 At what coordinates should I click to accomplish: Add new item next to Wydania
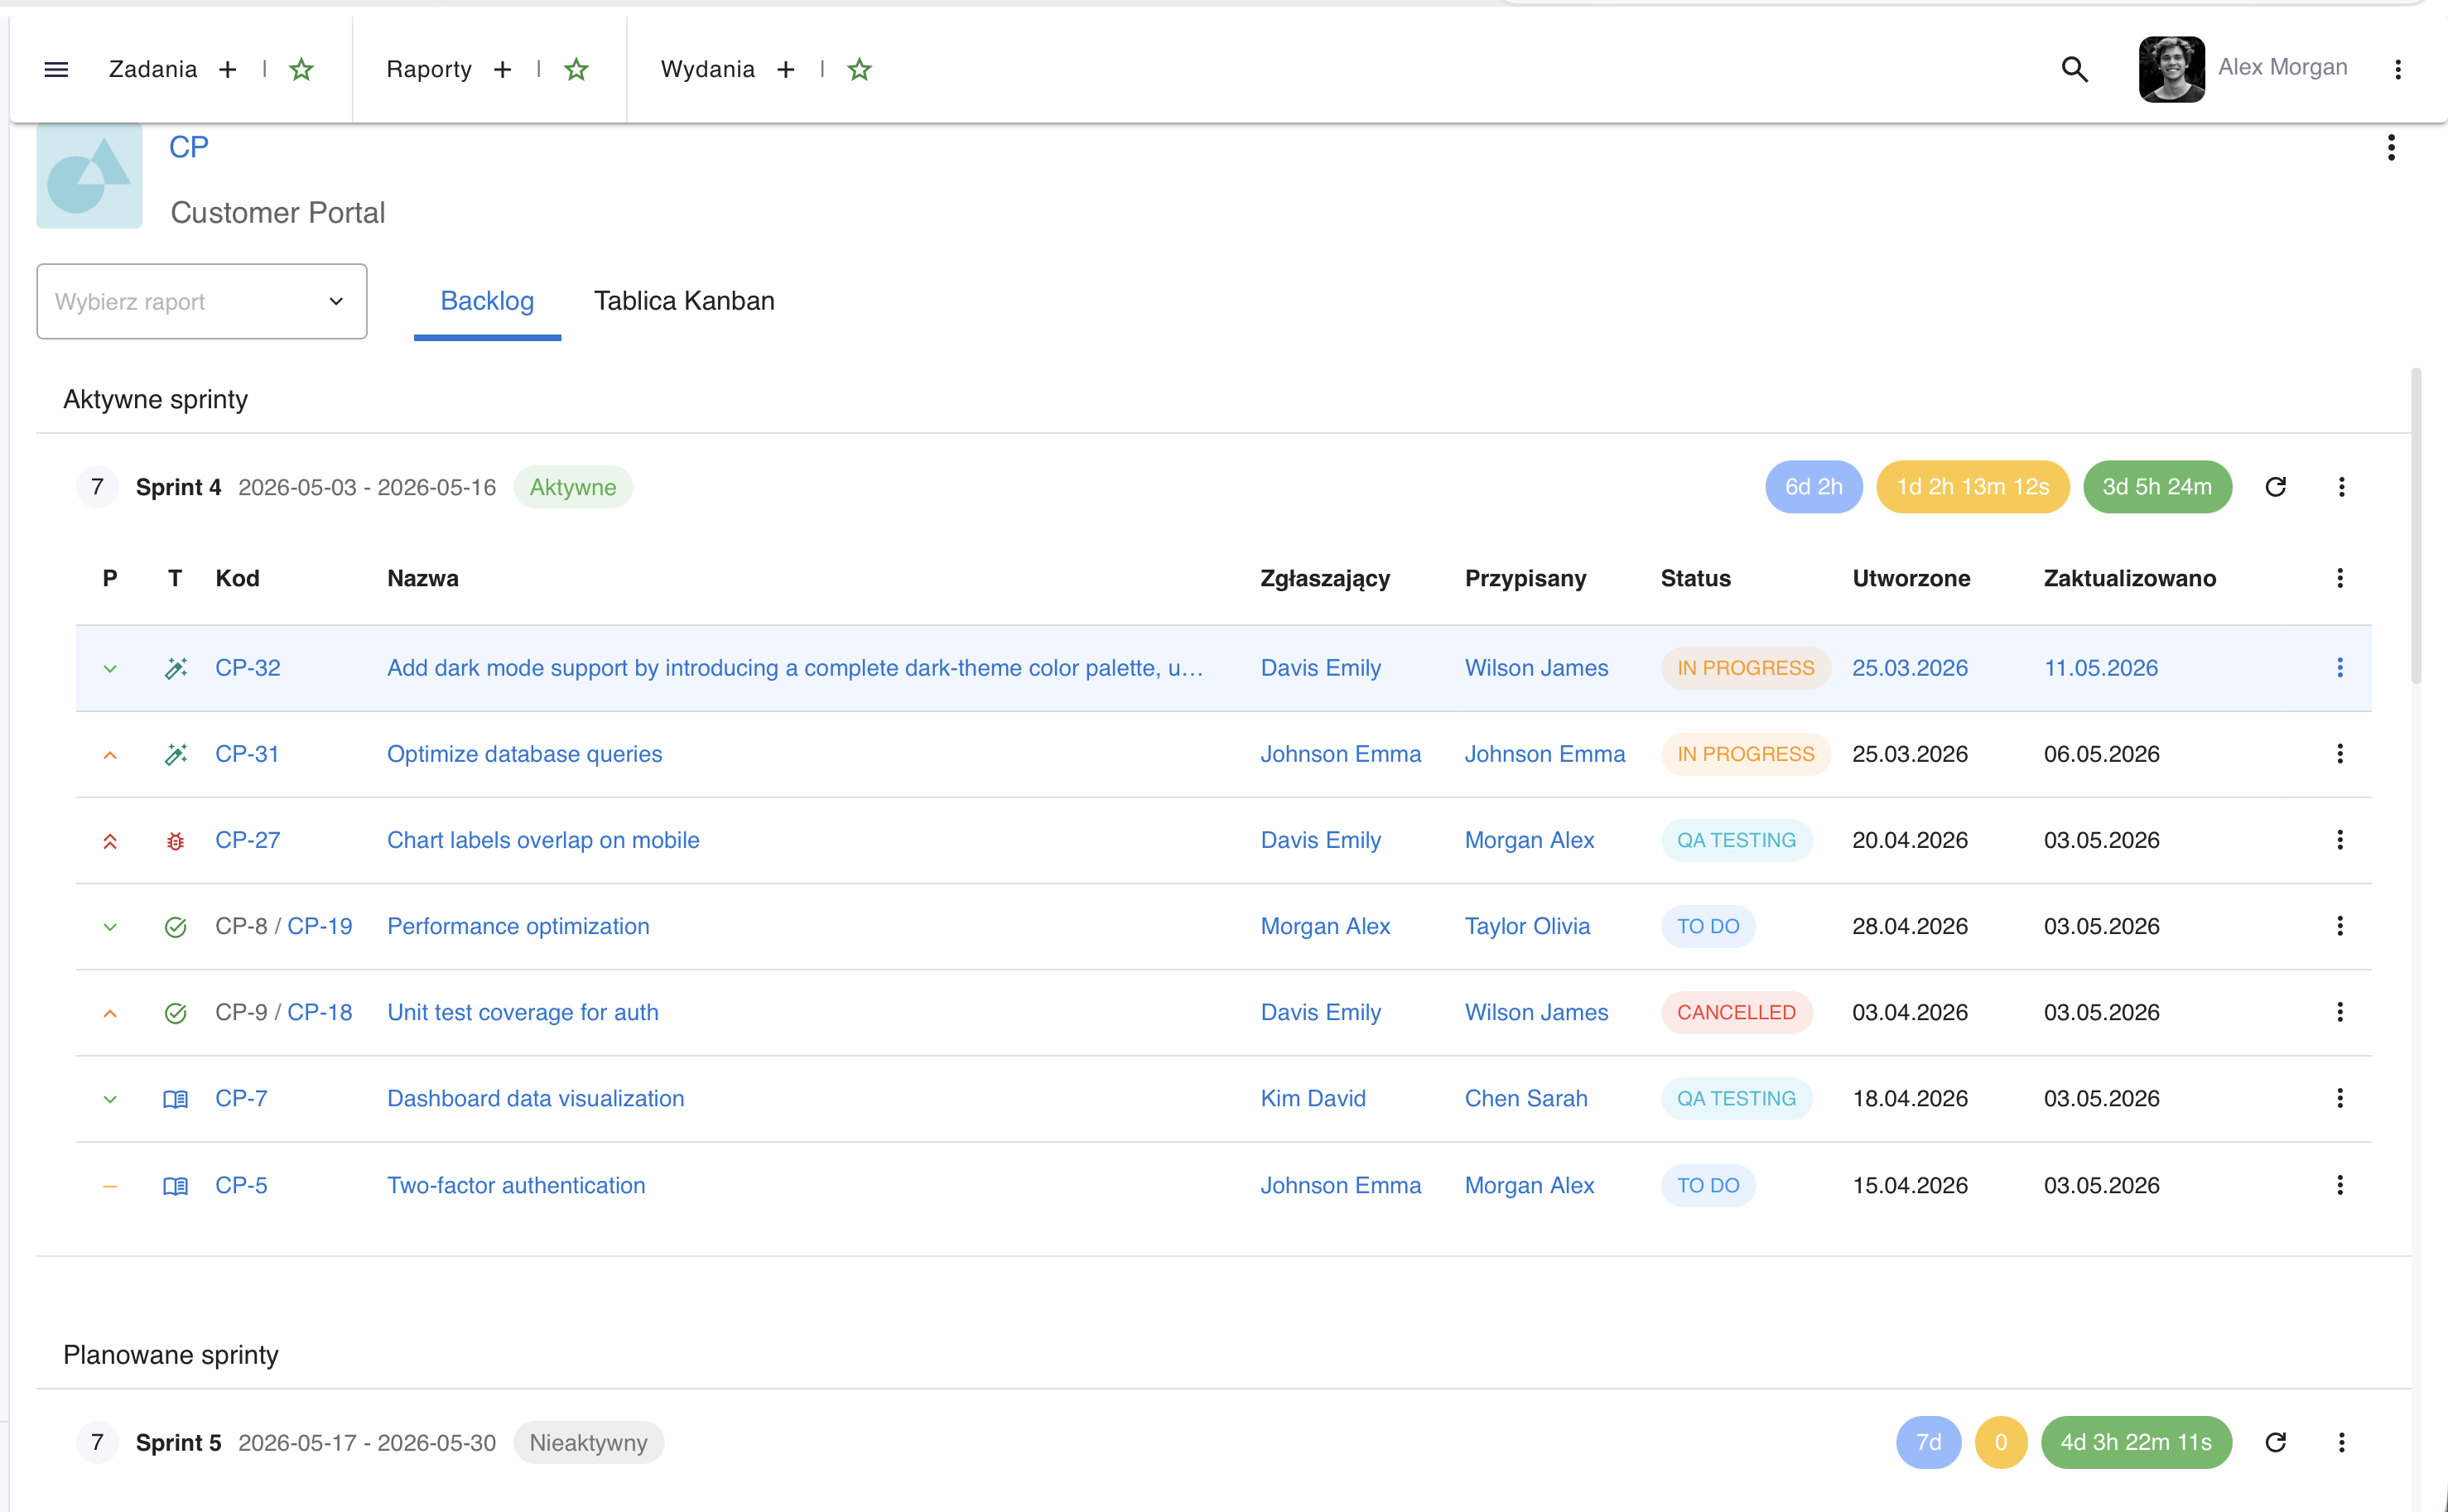point(786,69)
